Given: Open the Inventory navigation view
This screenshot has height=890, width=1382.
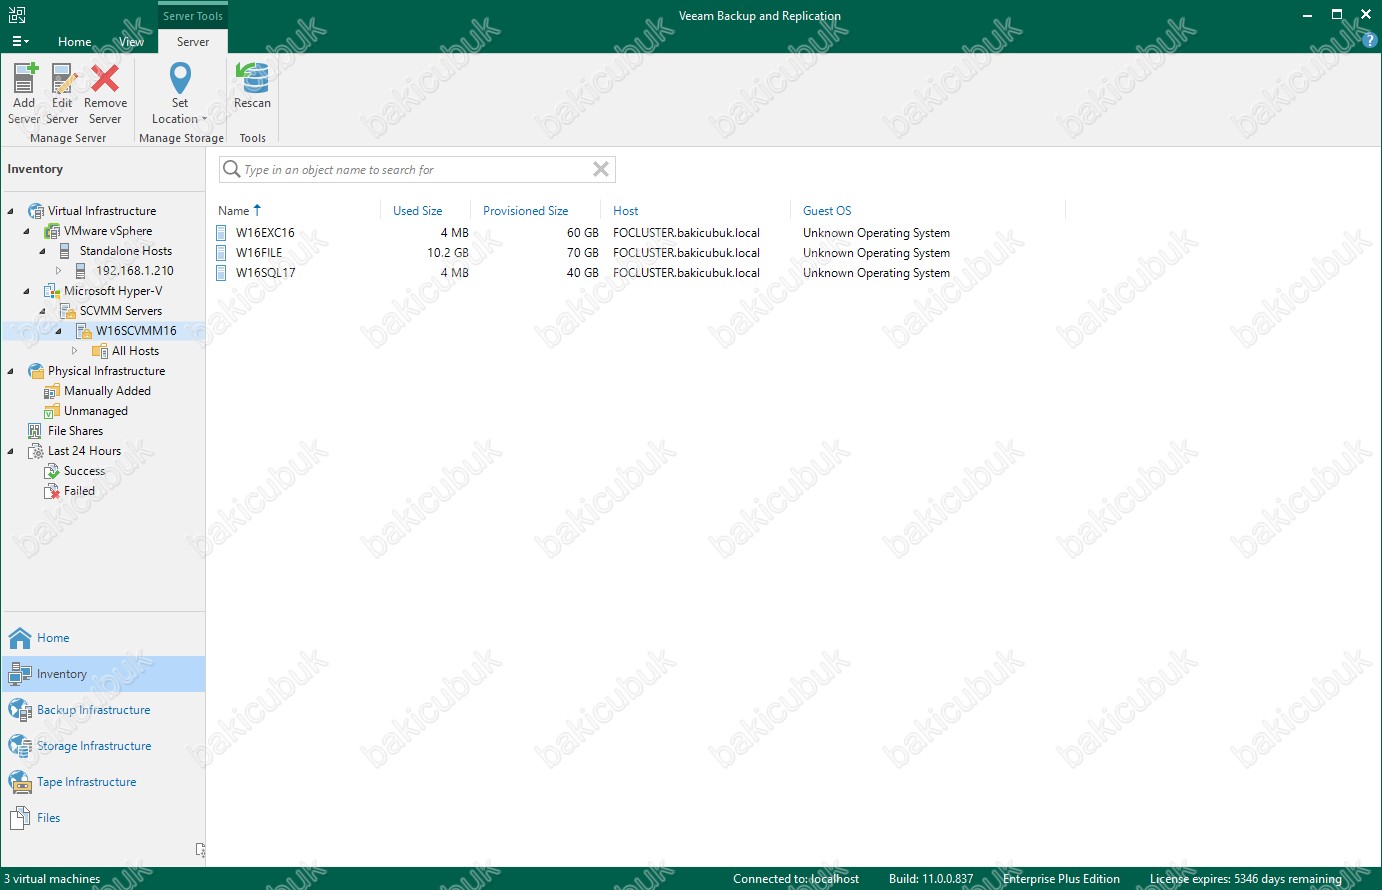Looking at the screenshot, I should pos(104,674).
